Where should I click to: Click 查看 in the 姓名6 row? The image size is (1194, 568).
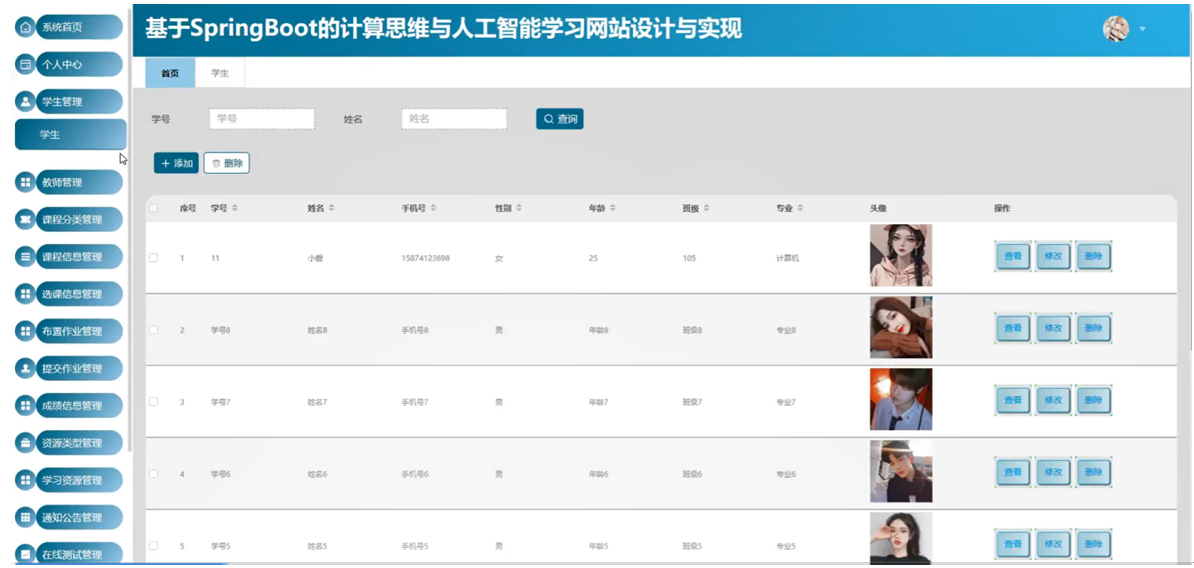tap(1013, 472)
